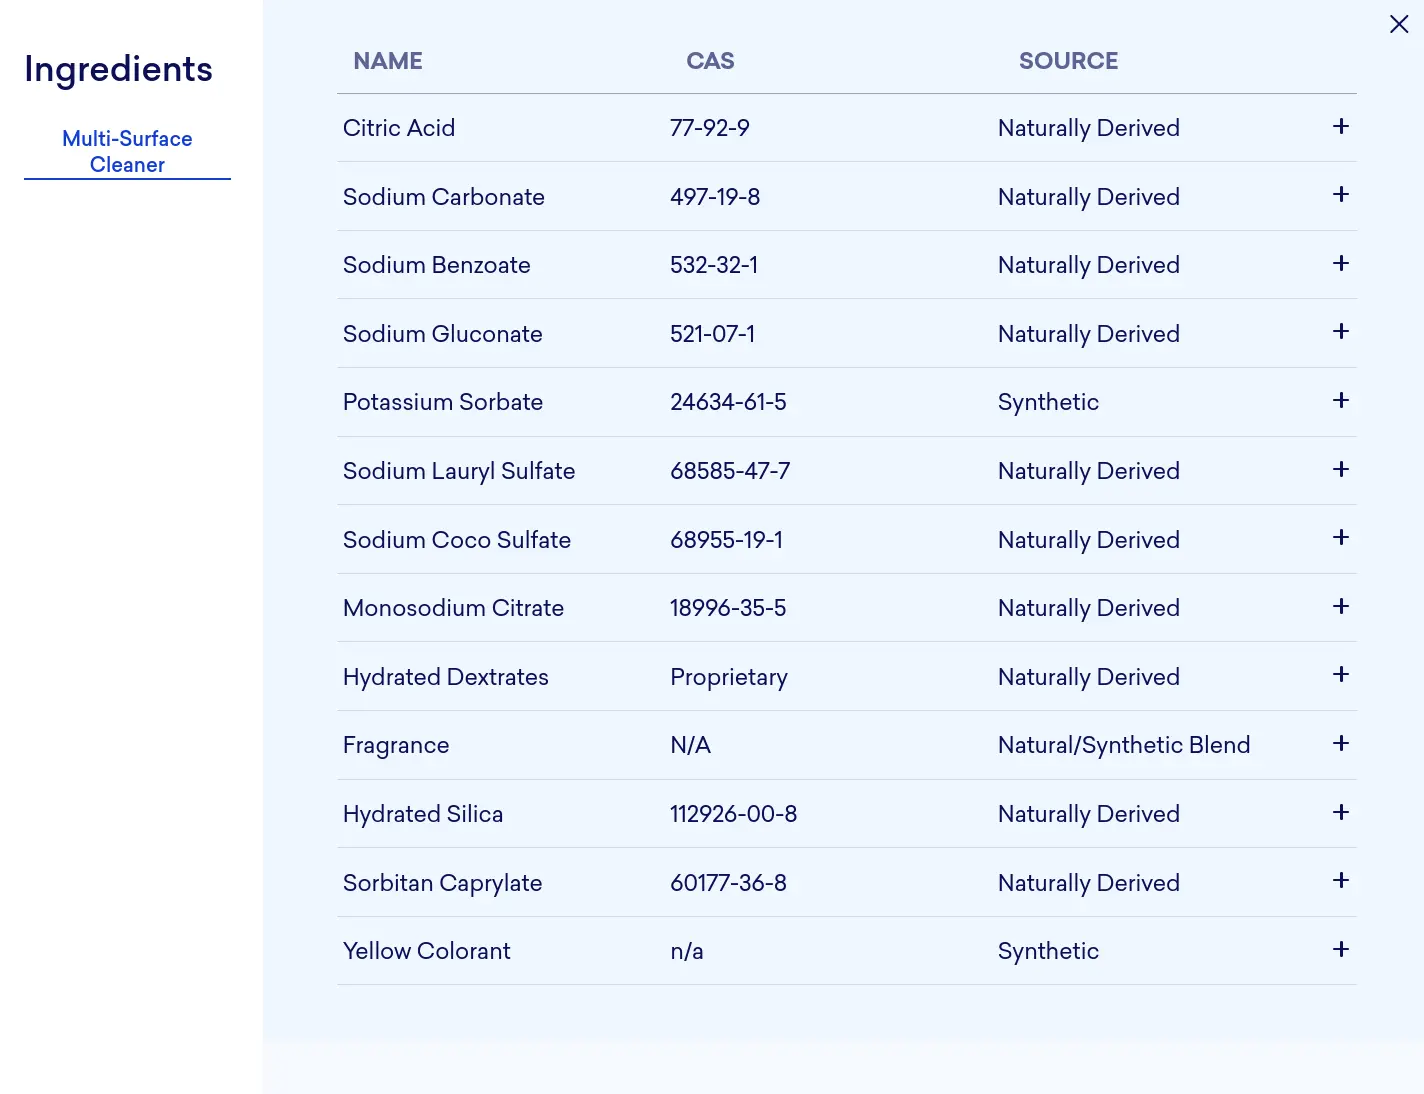1424x1094 pixels.
Task: Open Sodium Benzoate details with plus
Action: pyautogui.click(x=1341, y=264)
